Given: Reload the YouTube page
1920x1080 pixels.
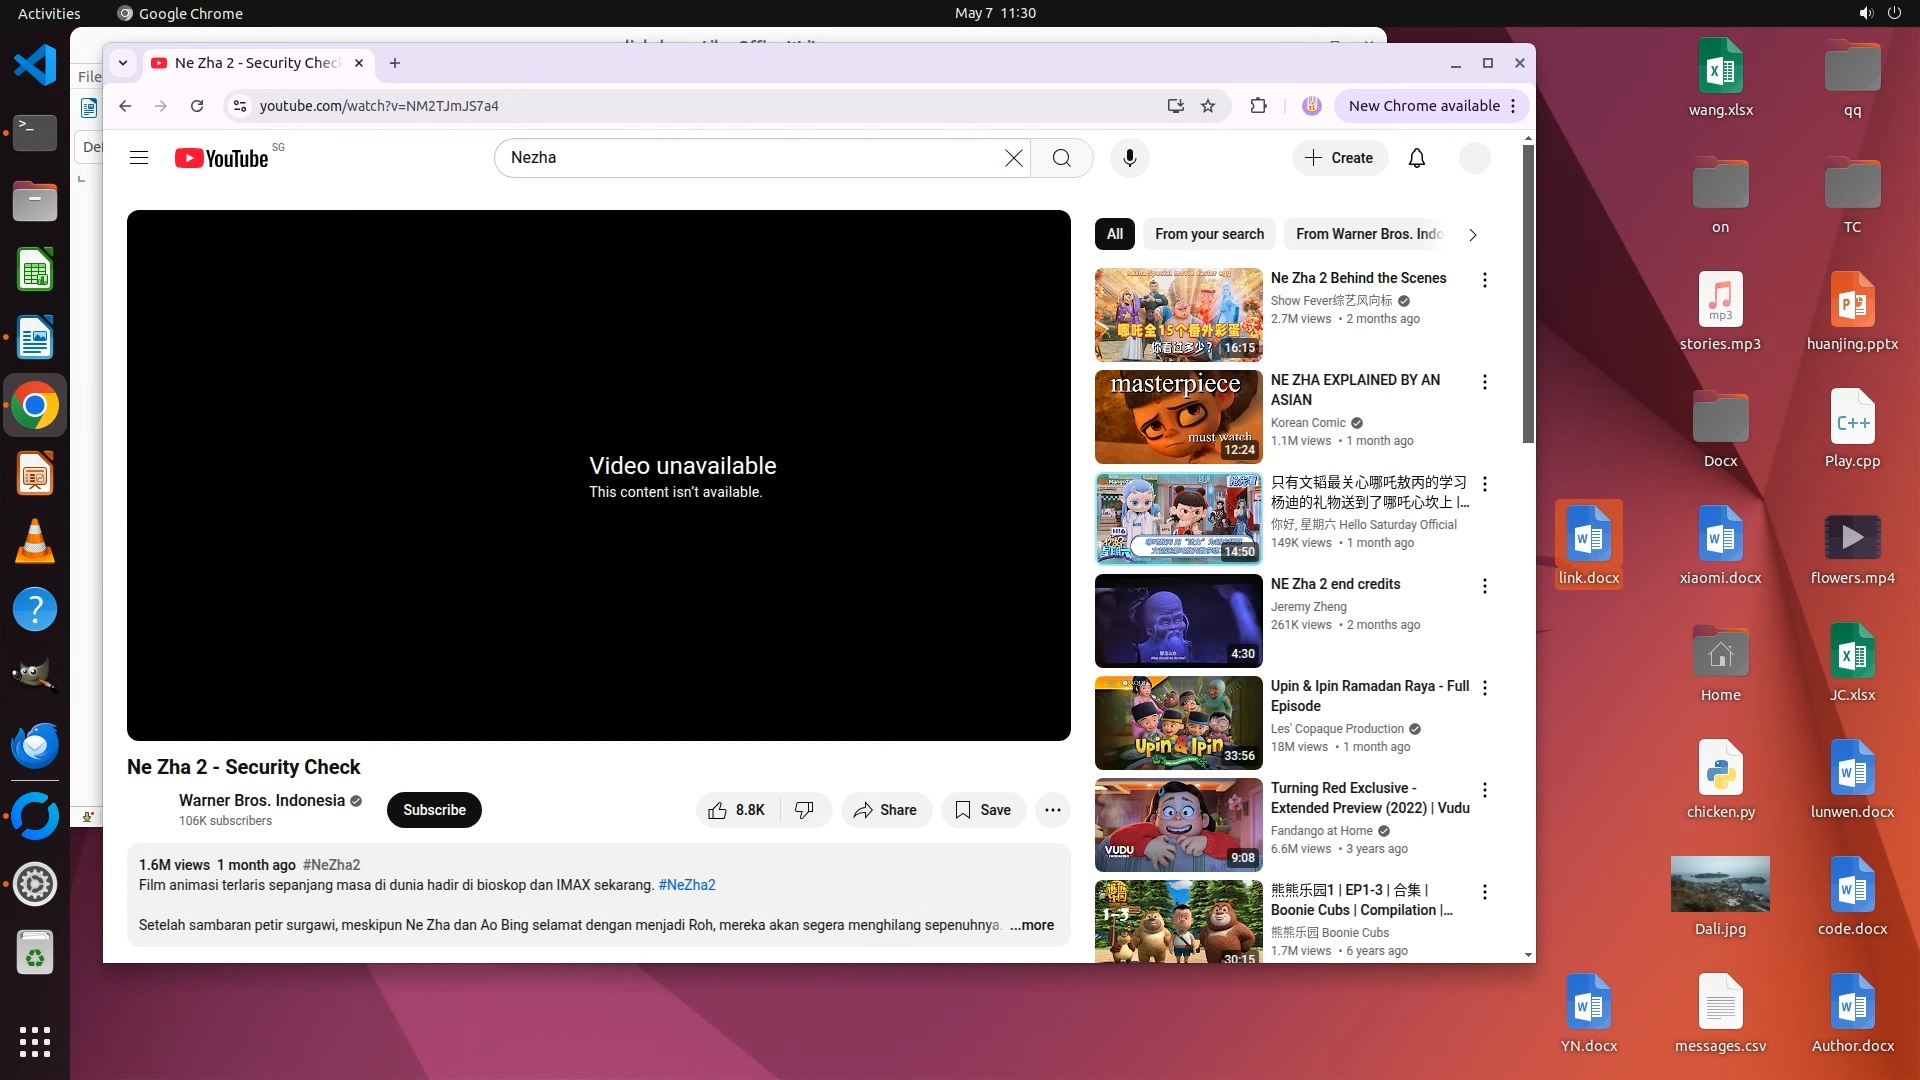Looking at the screenshot, I should pos(197,106).
